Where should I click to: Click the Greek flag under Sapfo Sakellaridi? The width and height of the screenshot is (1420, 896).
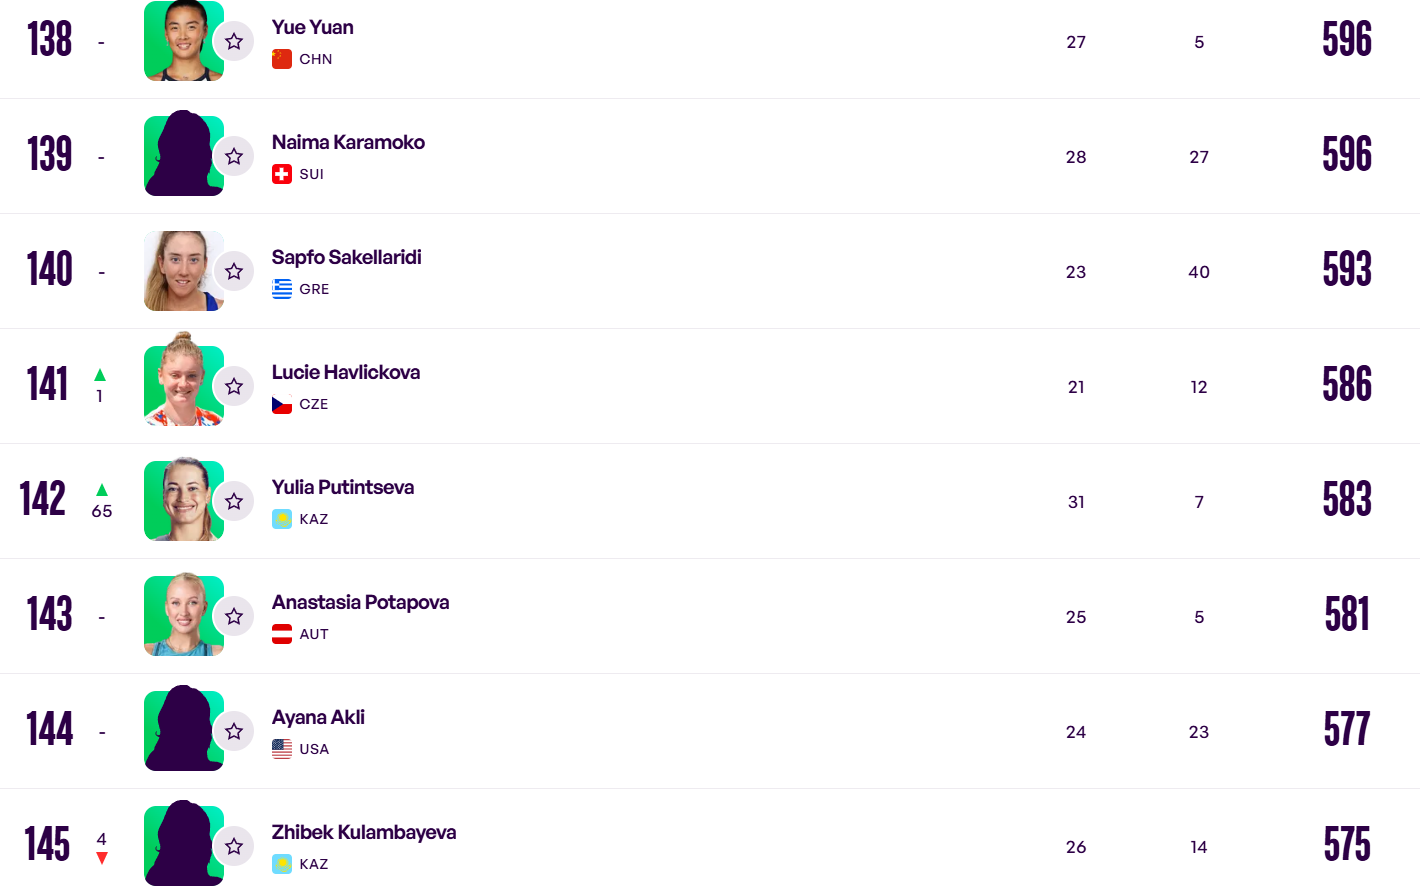point(282,289)
